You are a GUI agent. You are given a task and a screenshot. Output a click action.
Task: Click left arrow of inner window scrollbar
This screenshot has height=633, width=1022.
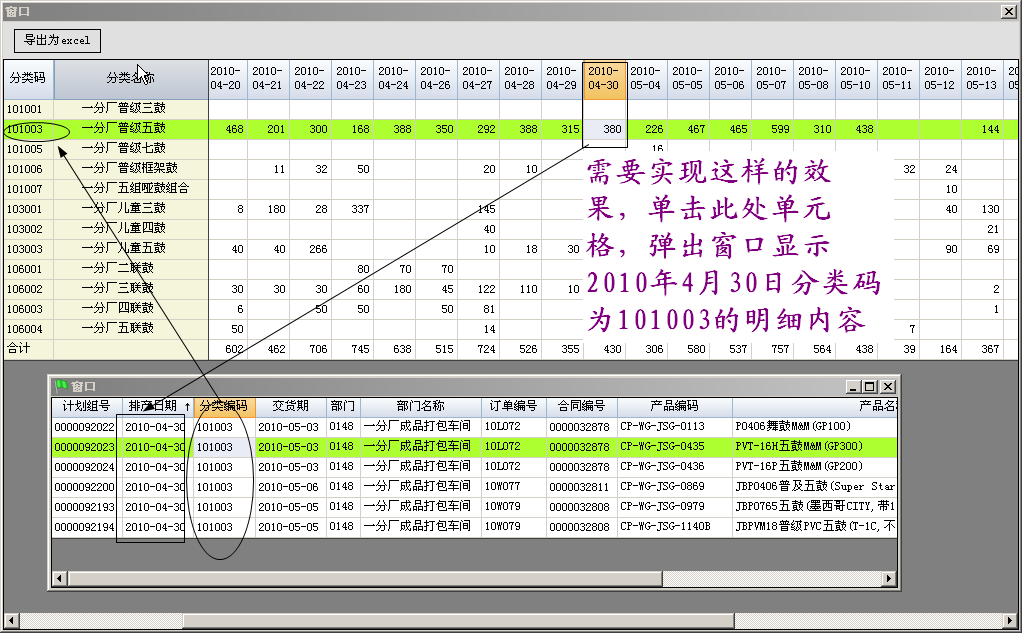click(59, 578)
